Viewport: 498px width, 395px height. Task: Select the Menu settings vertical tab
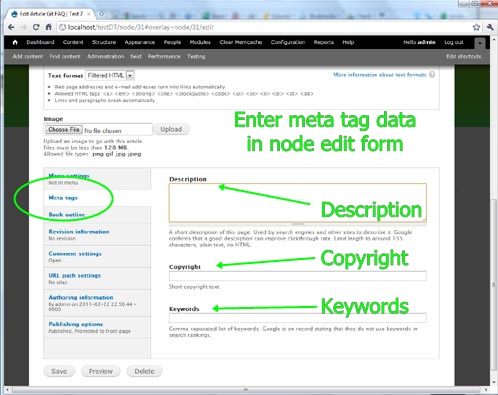pos(97,179)
